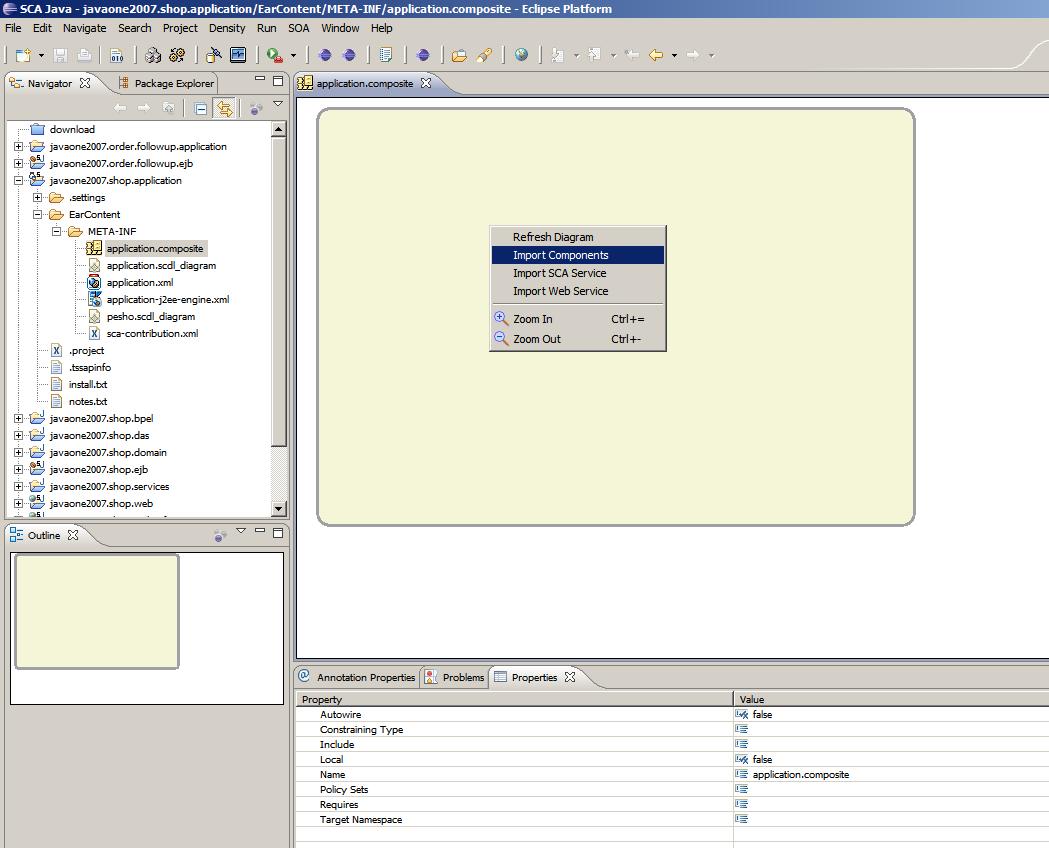Click the Zoom In magnifier icon
Image resolution: width=1049 pixels, height=848 pixels.
[501, 318]
